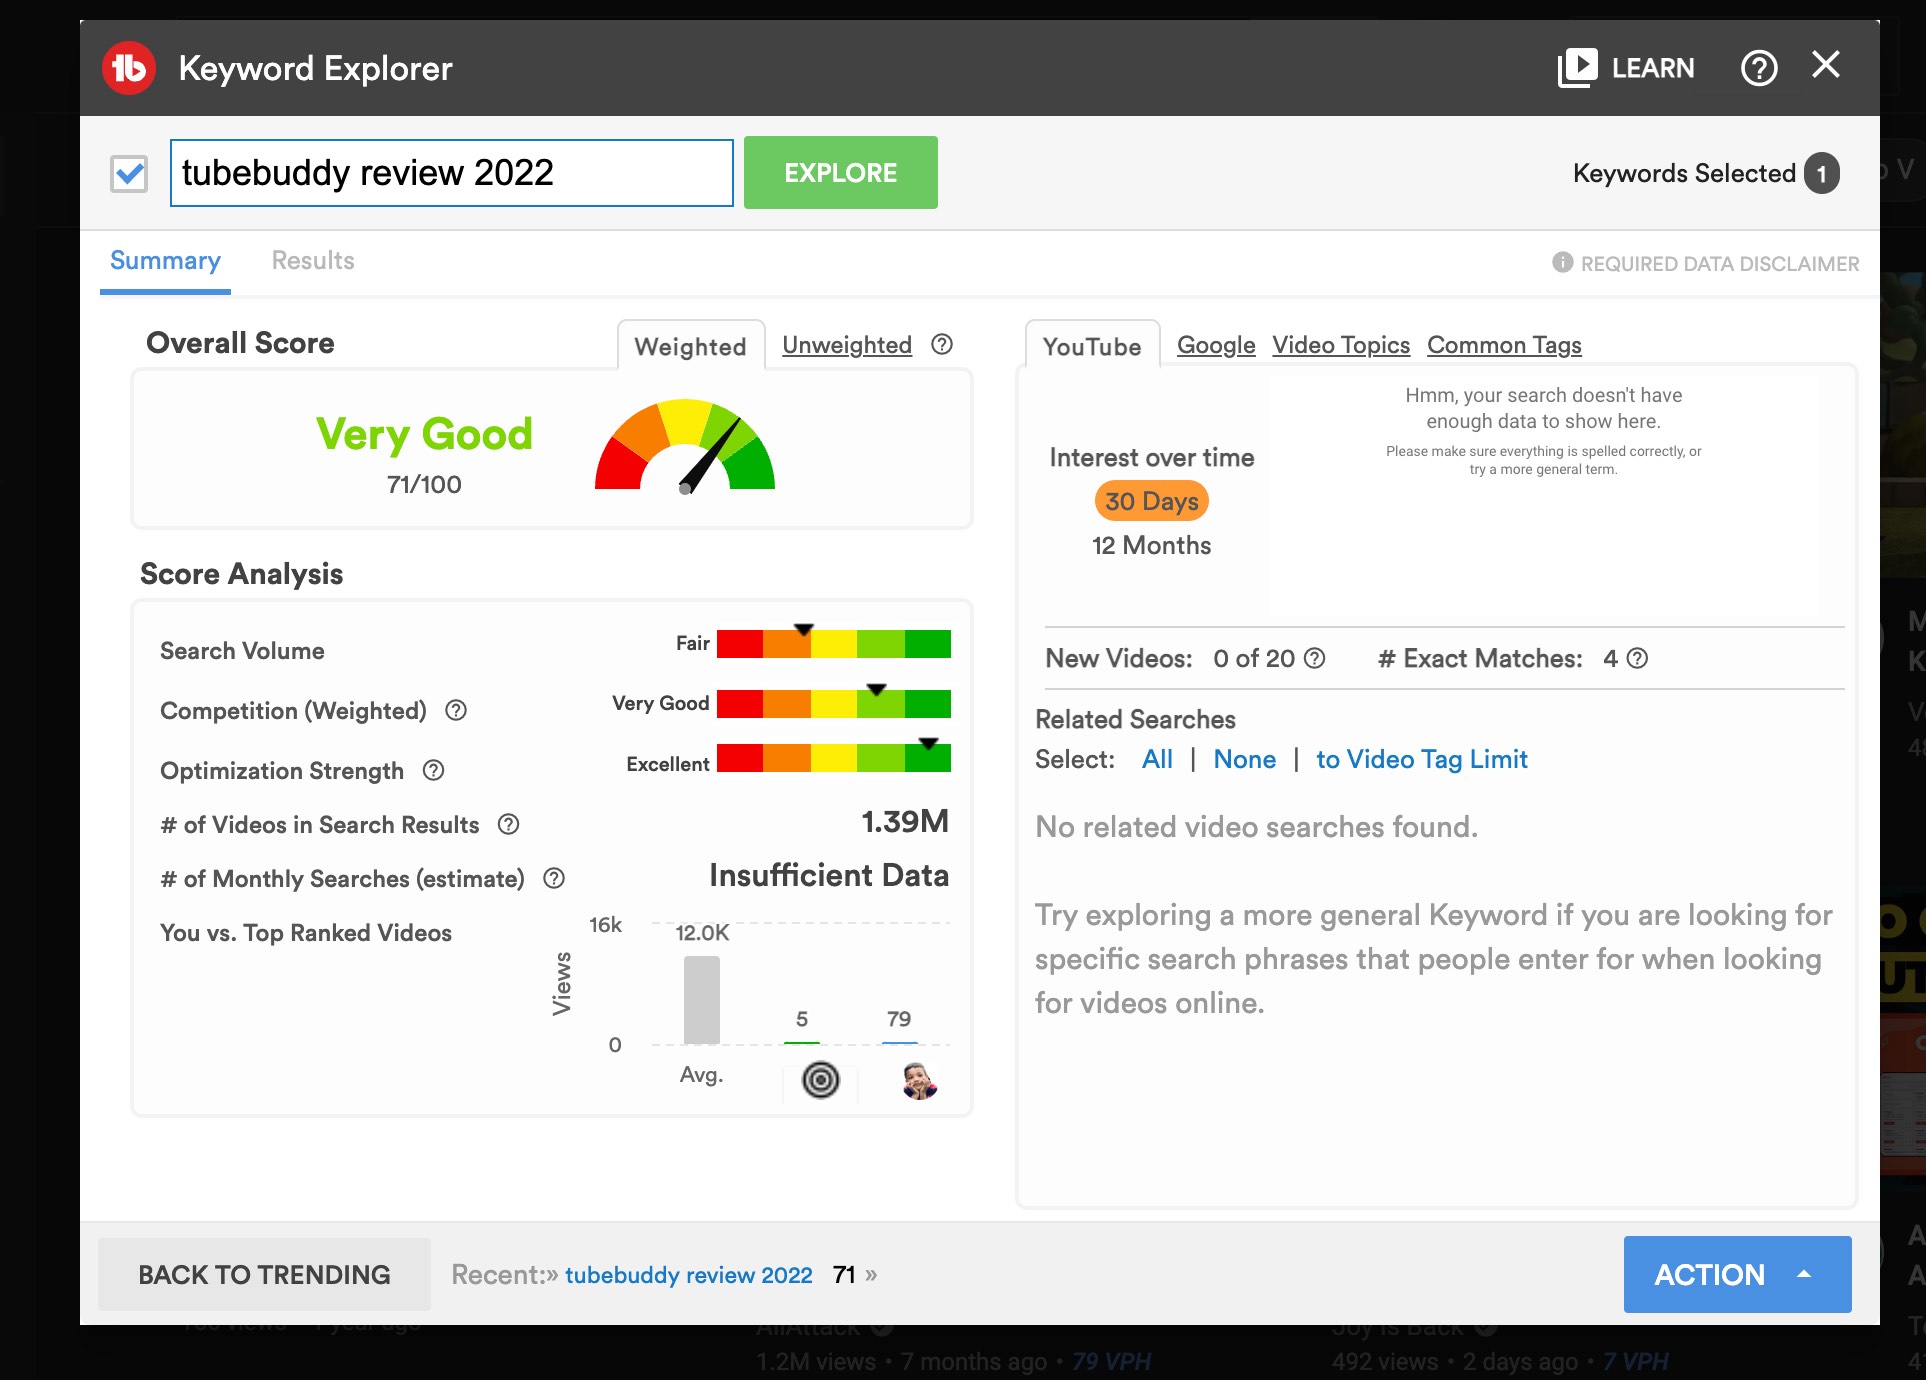The height and width of the screenshot is (1380, 1926).
Task: Switch to the Summary tab
Action: [165, 261]
